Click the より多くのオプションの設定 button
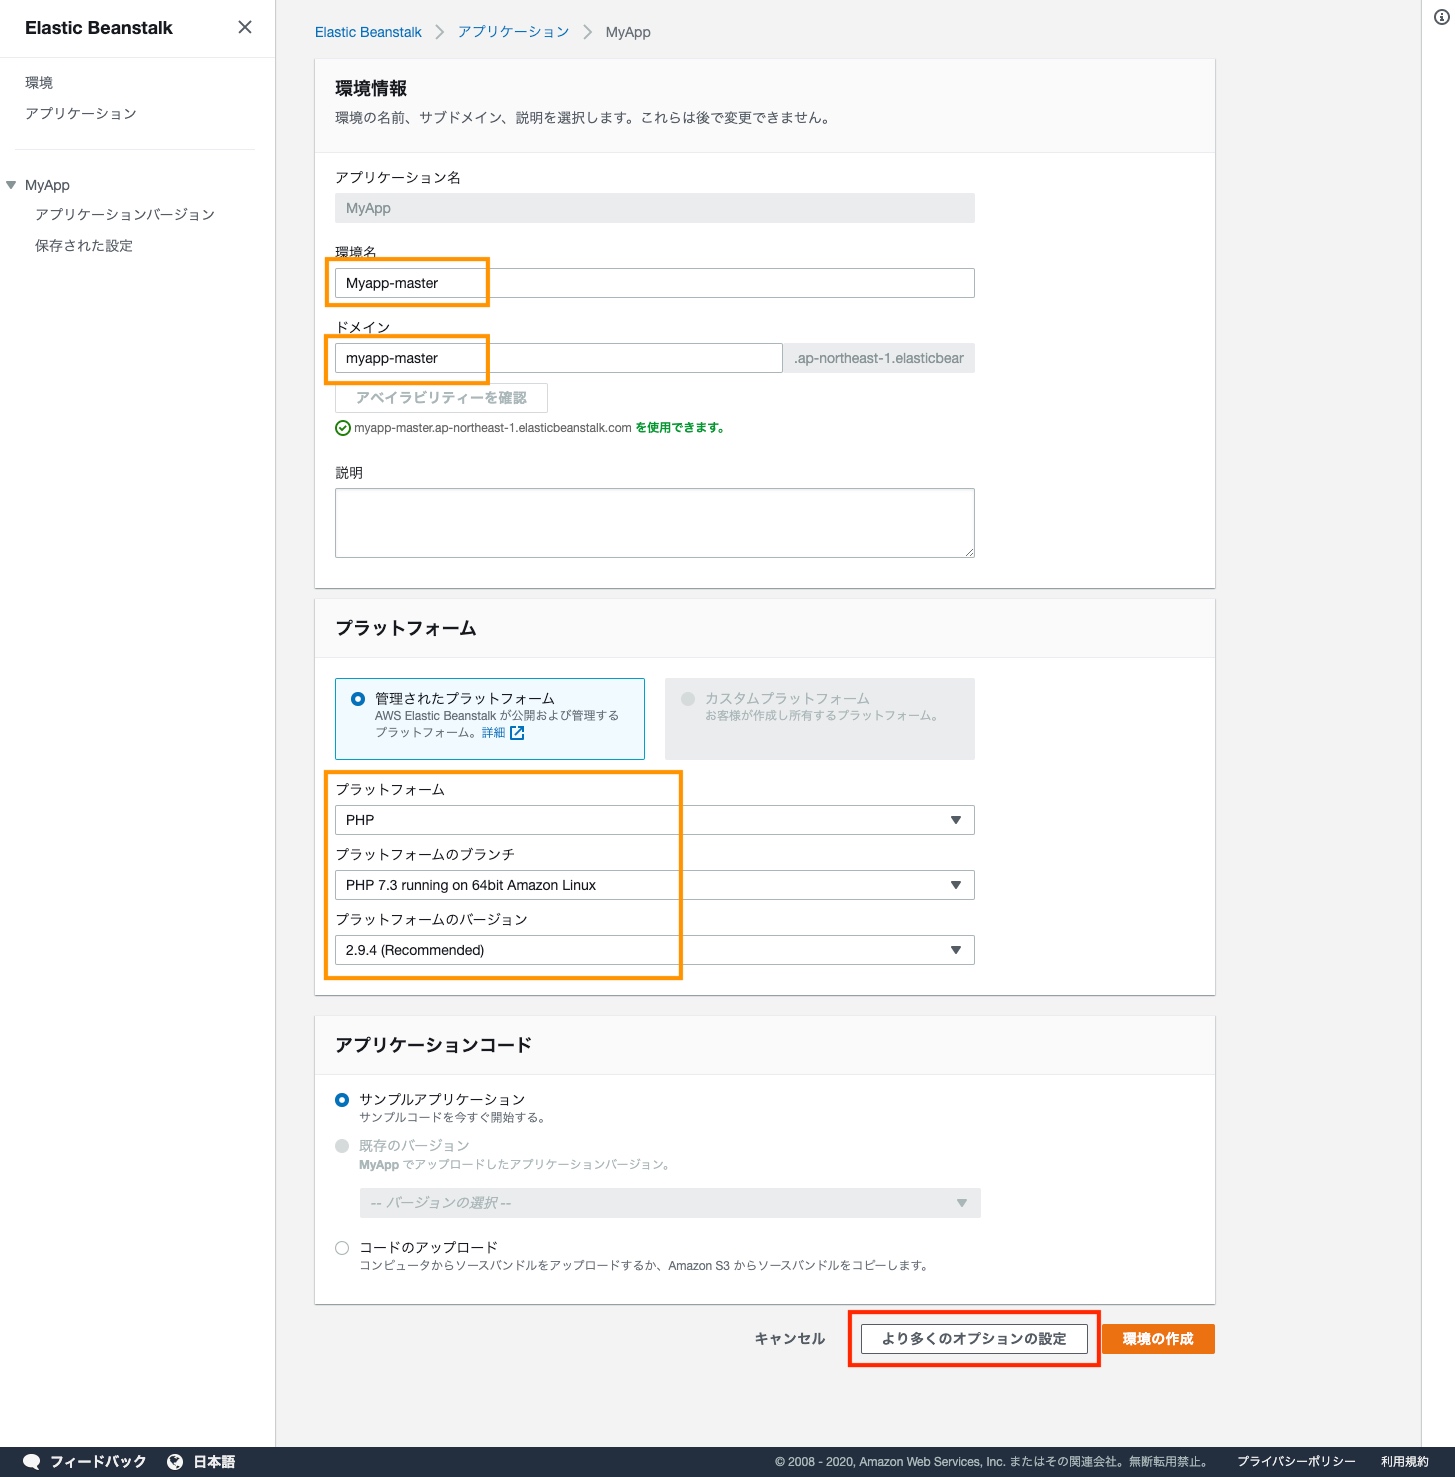Viewport: 1455px width, 1477px height. (974, 1339)
